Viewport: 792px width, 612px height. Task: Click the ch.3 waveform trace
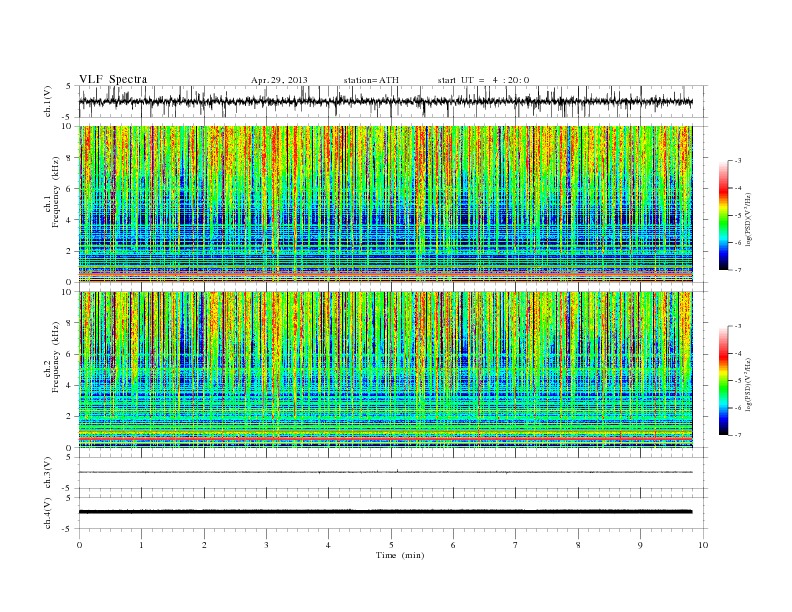pos(386,472)
